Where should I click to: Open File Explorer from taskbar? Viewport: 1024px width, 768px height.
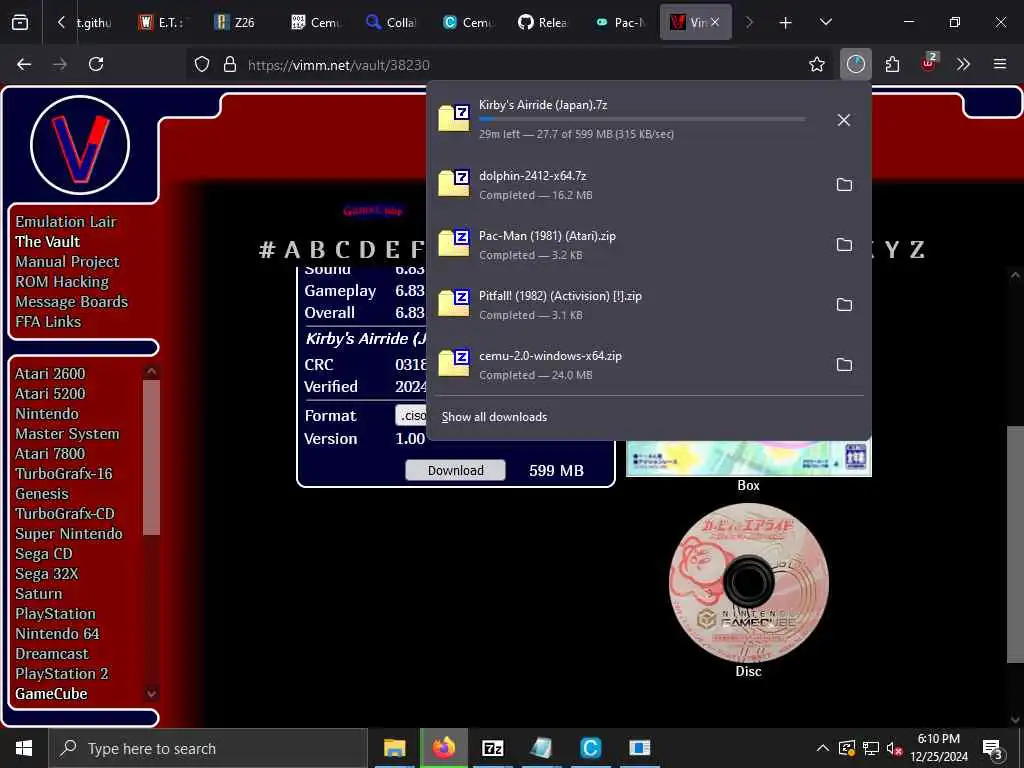pyautogui.click(x=394, y=748)
